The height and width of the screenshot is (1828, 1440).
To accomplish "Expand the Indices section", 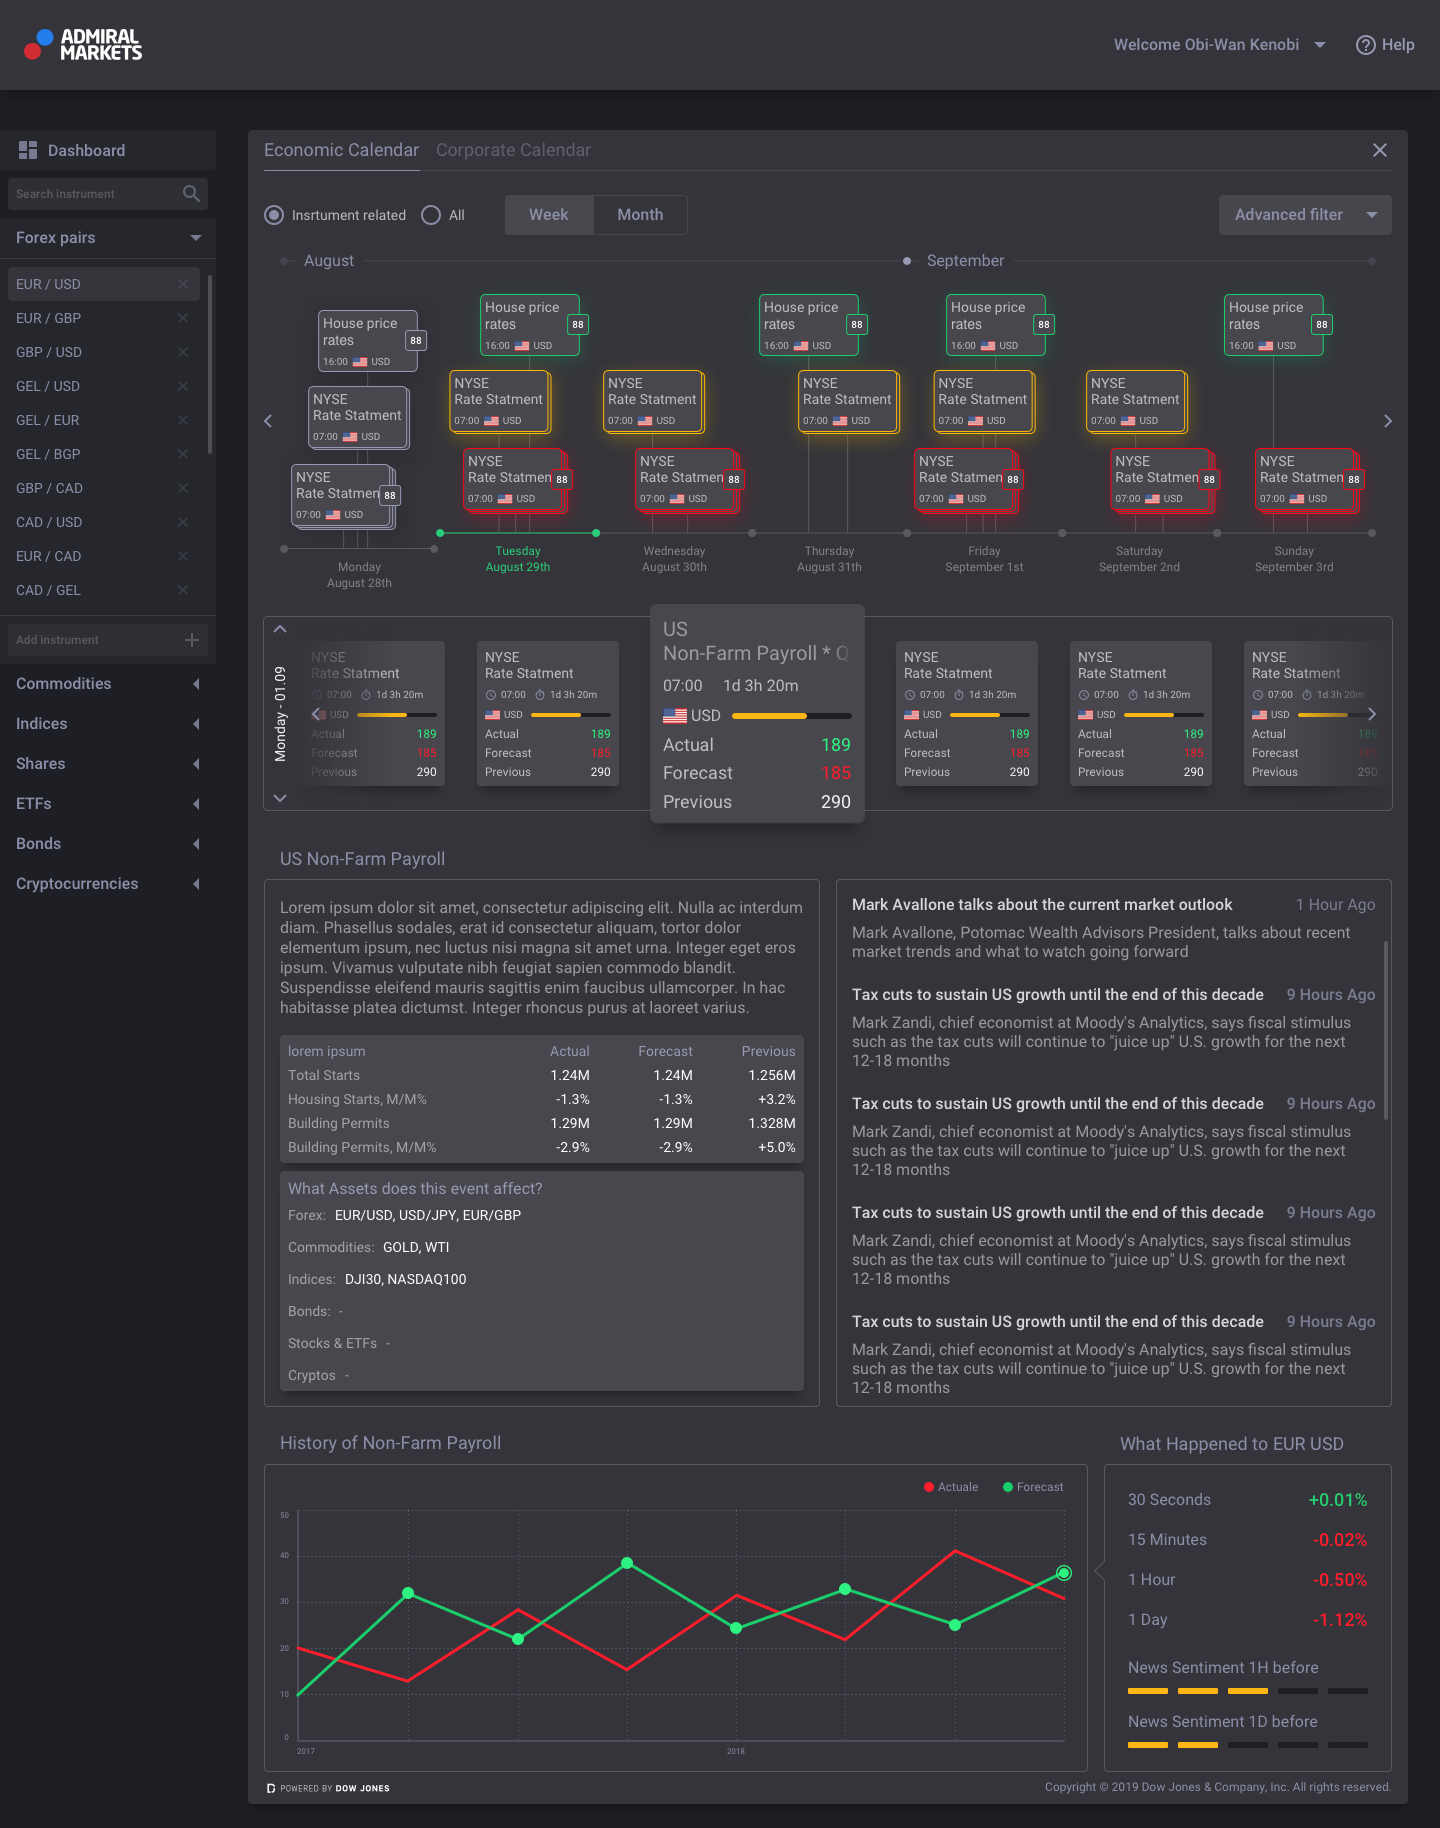I will click(x=196, y=724).
